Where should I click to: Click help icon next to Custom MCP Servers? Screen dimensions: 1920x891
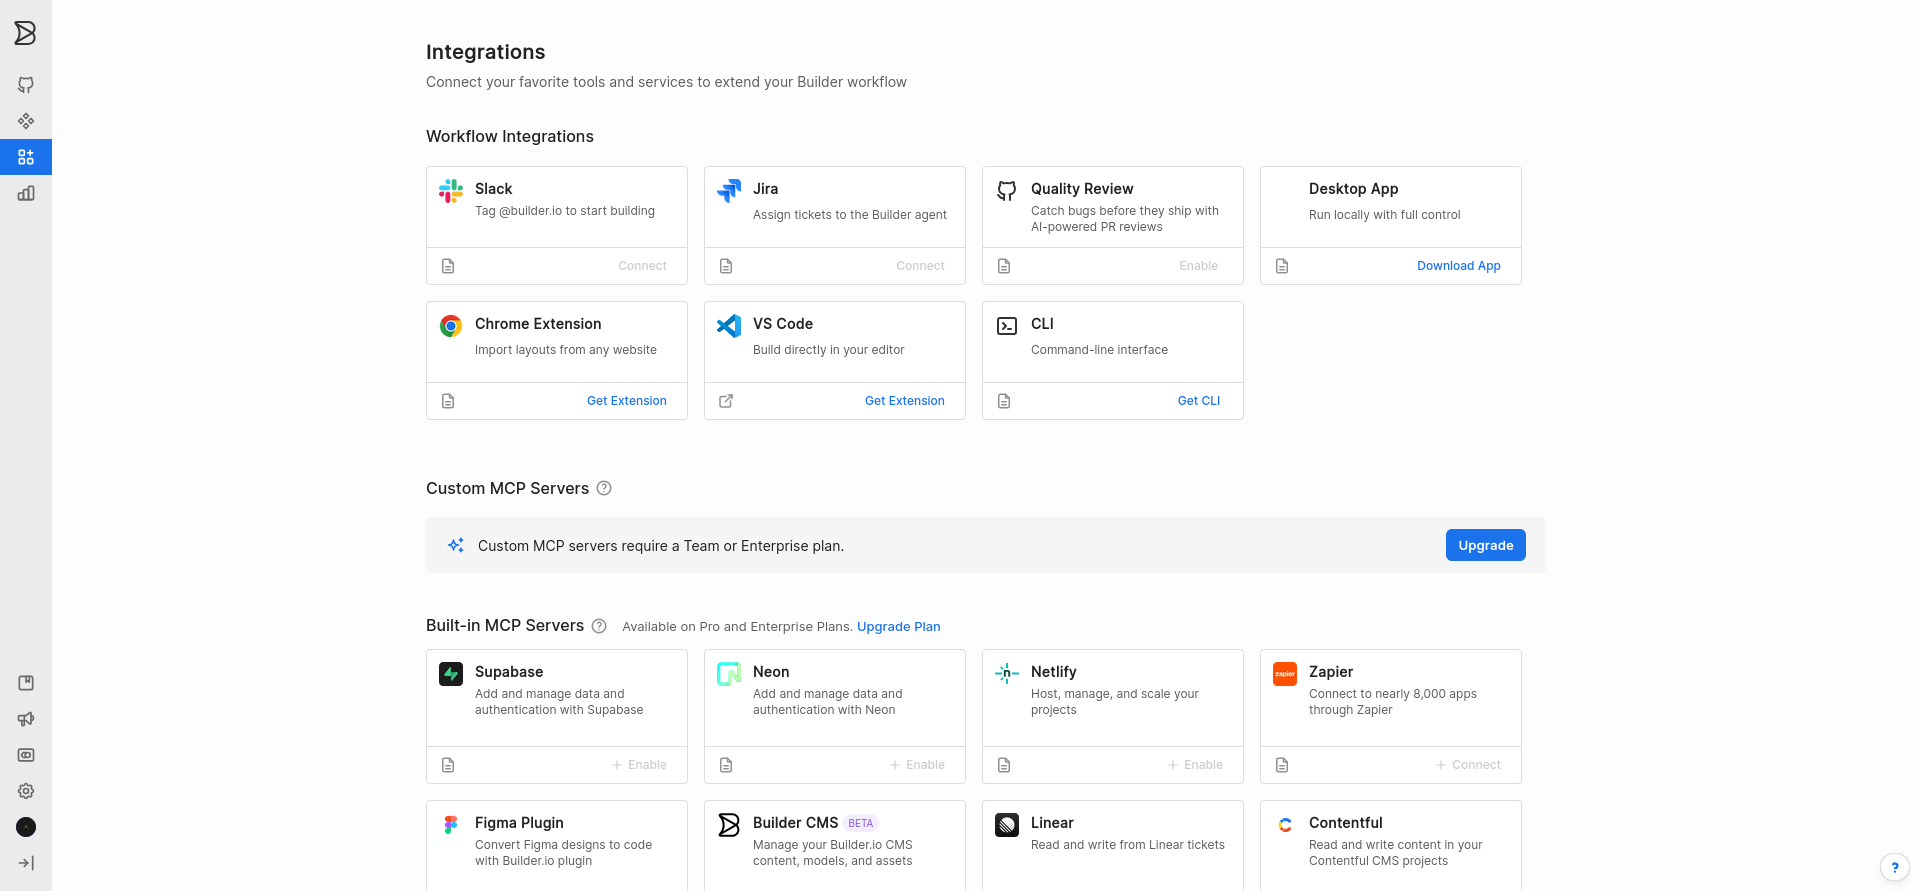(604, 488)
